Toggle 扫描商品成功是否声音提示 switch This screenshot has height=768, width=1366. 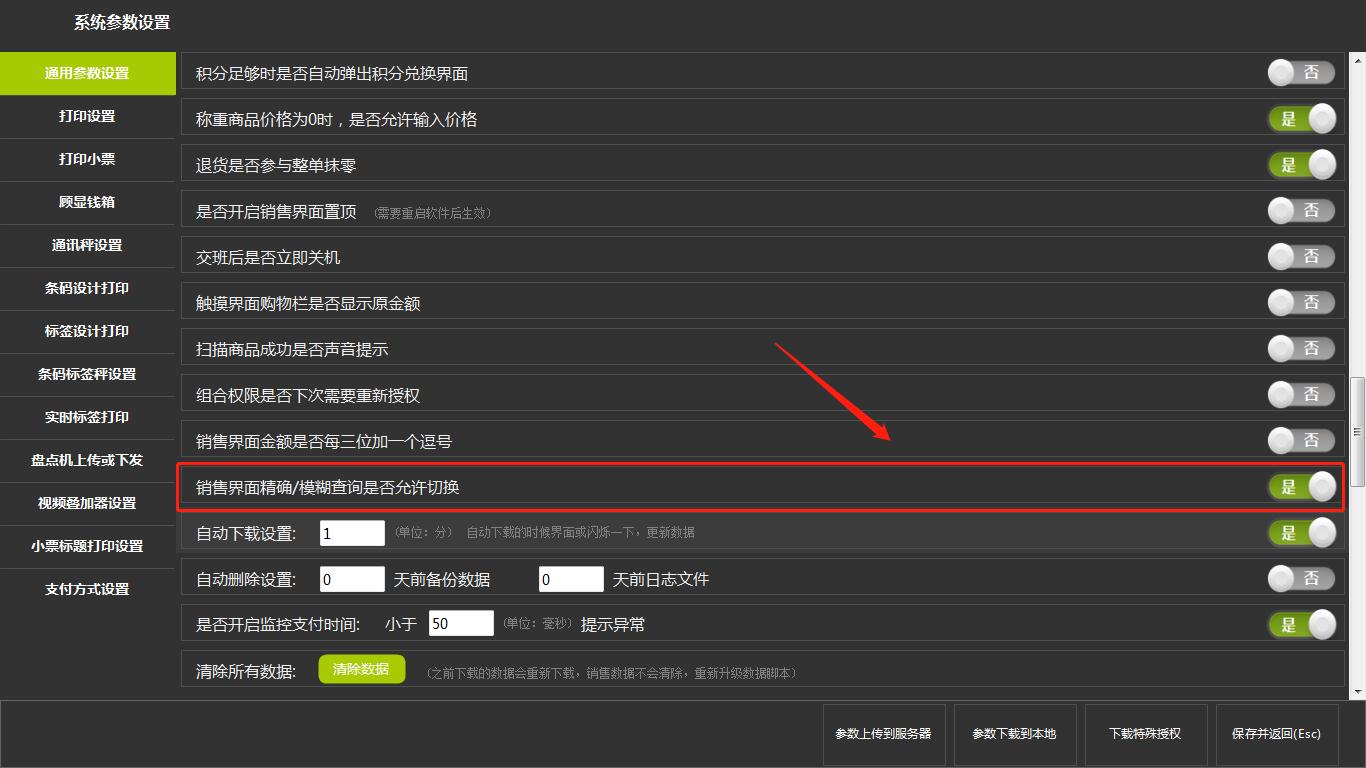point(1301,349)
